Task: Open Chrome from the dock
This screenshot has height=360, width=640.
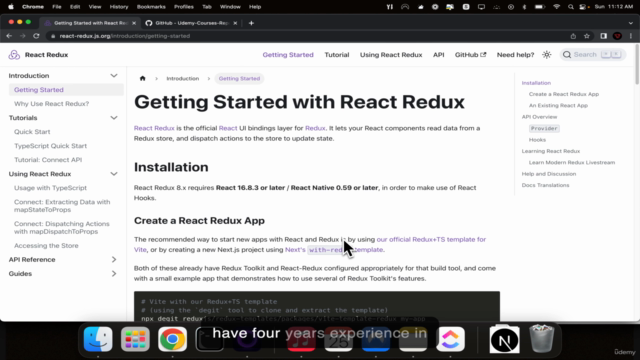Action: click(x=172, y=339)
